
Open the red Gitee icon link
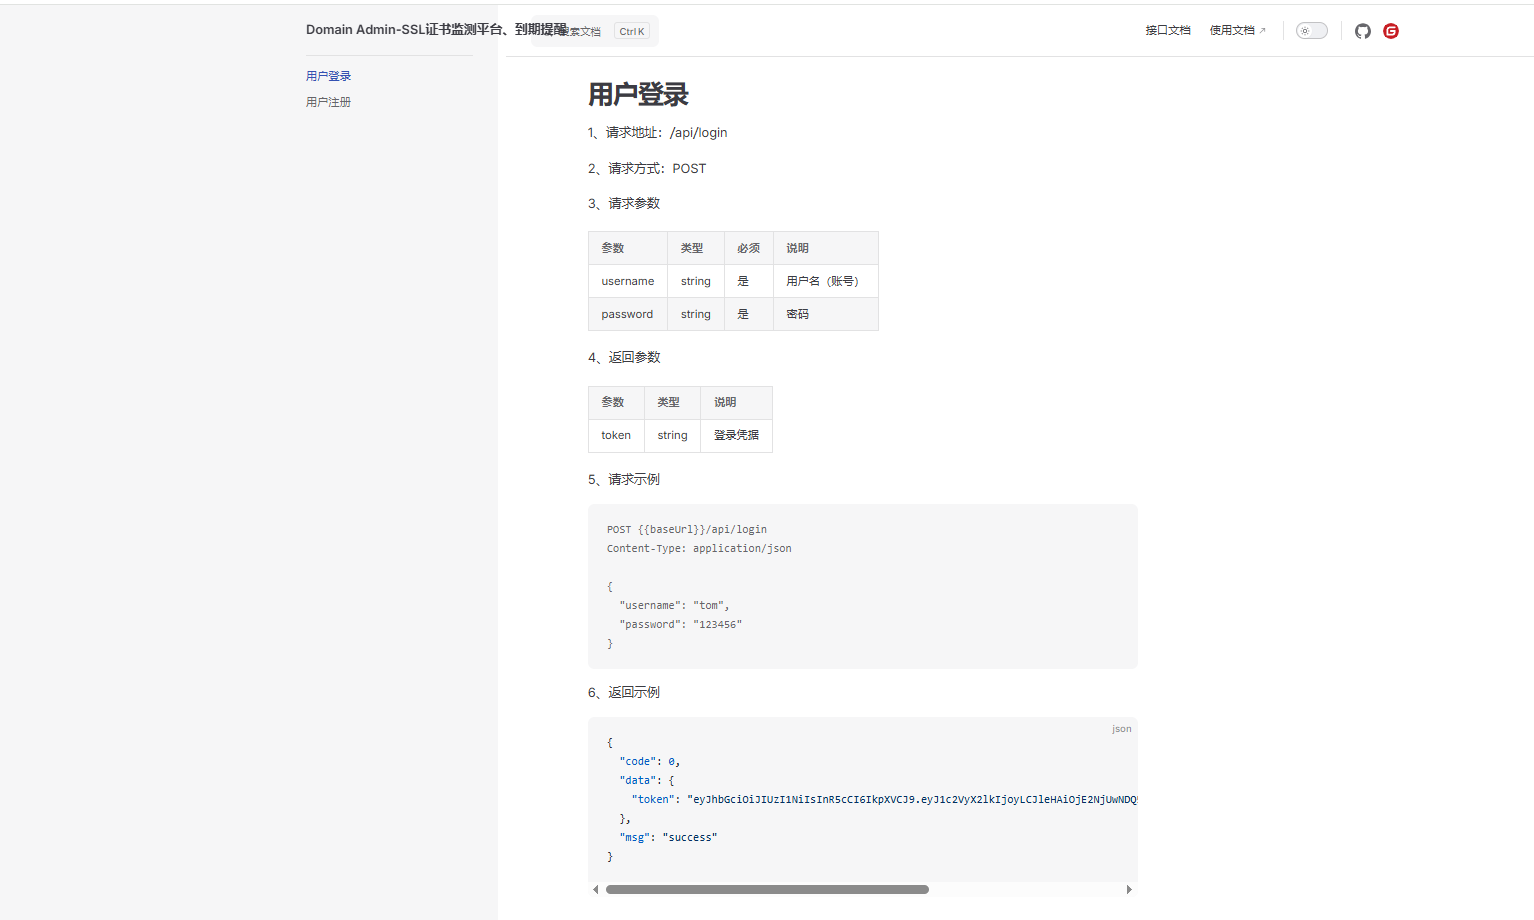[x=1391, y=31]
